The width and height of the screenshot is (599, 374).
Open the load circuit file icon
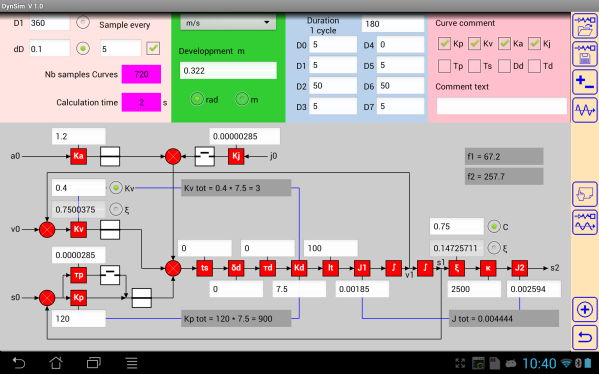(x=584, y=25)
